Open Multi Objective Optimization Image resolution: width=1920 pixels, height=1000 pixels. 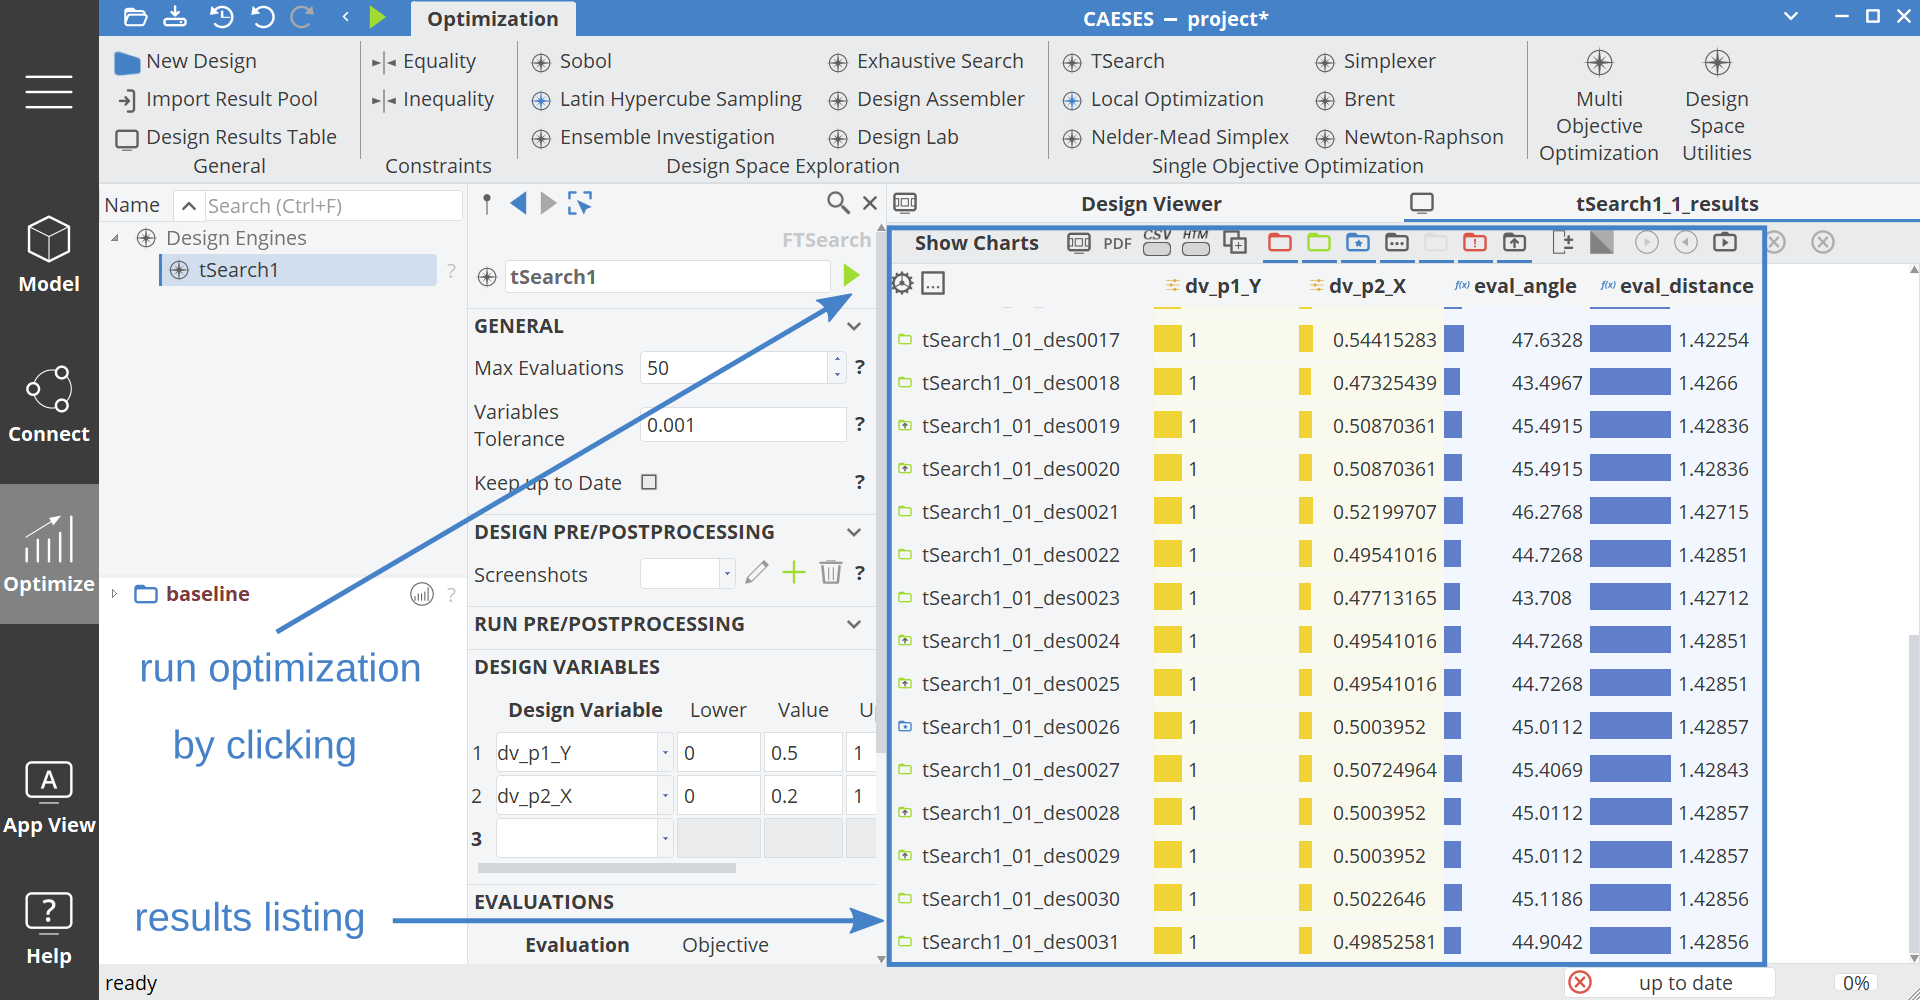[x=1599, y=106]
